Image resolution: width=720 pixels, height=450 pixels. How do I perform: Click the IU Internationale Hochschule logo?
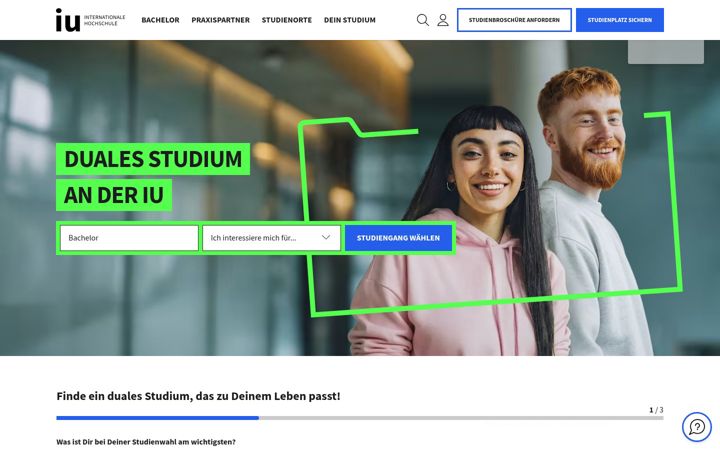click(90, 20)
